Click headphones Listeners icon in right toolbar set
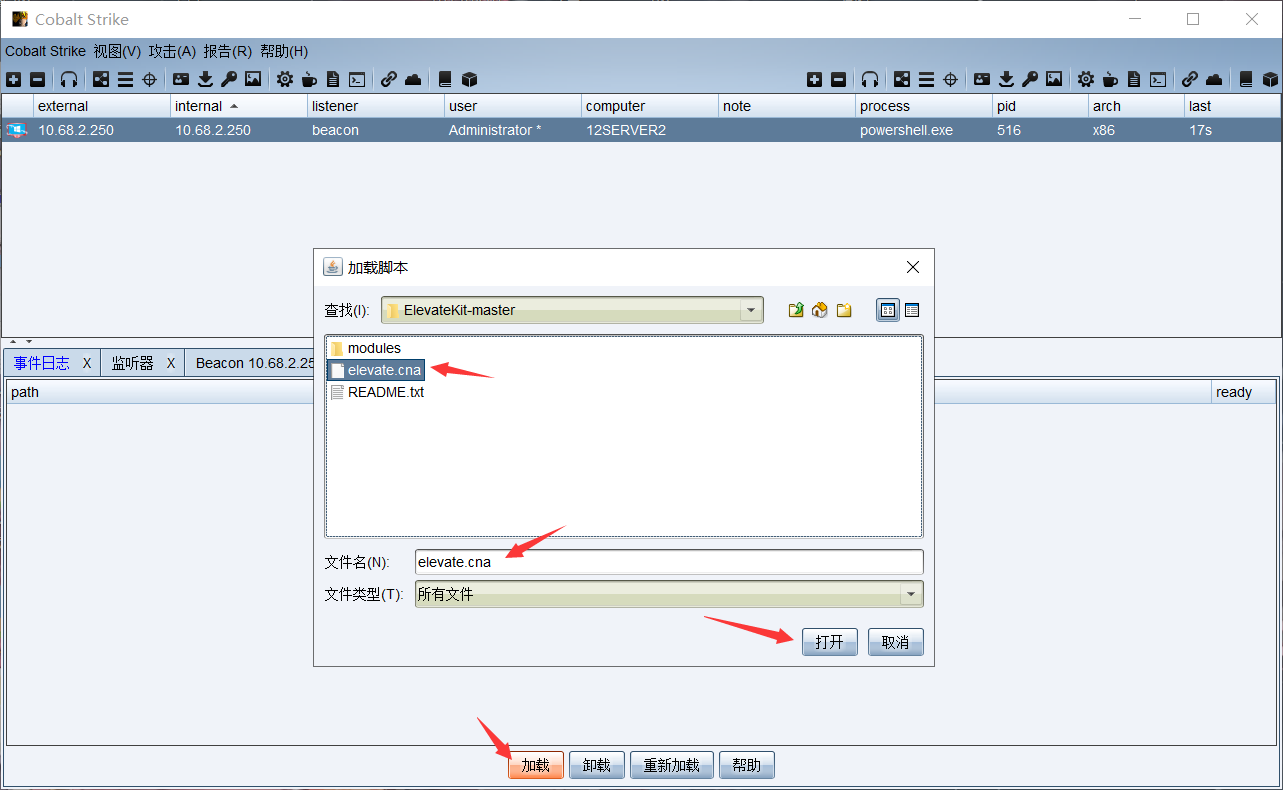The height and width of the screenshot is (790, 1283). (x=870, y=79)
